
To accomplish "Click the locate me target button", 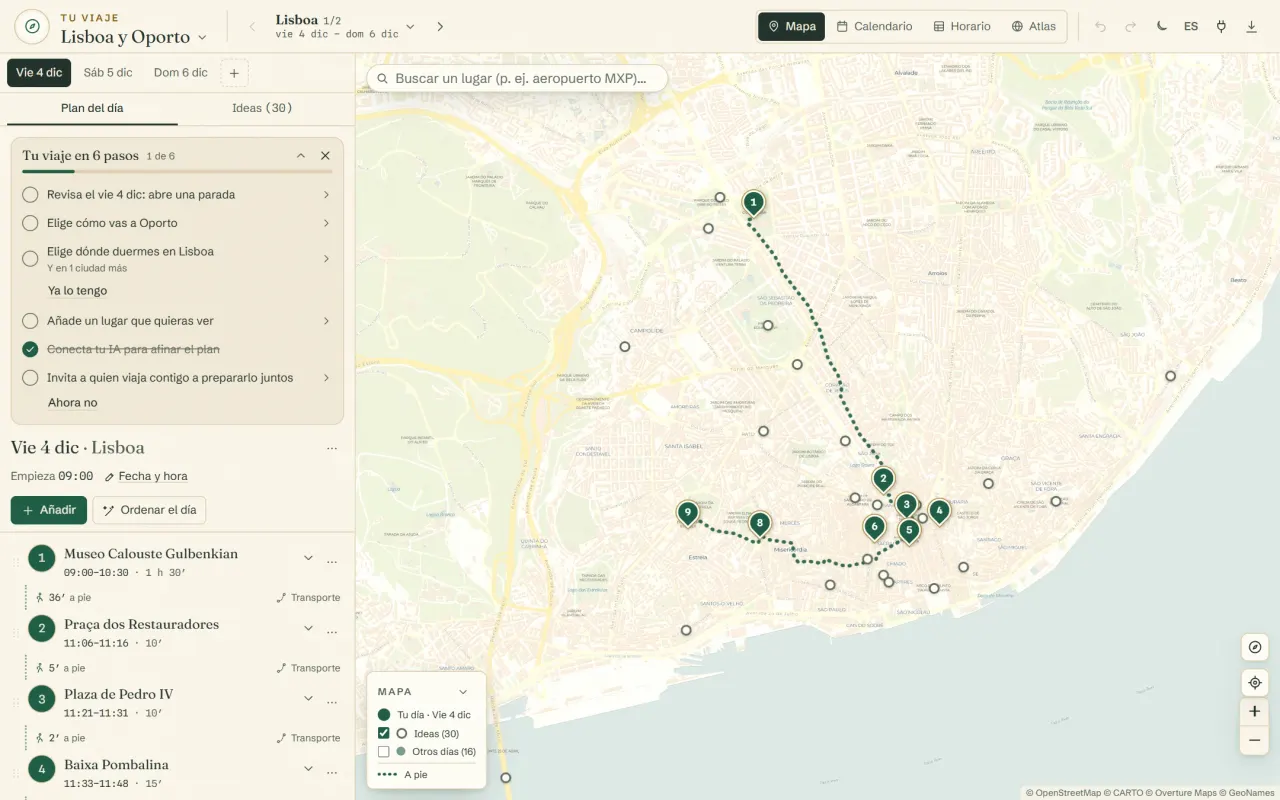I will coord(1255,683).
